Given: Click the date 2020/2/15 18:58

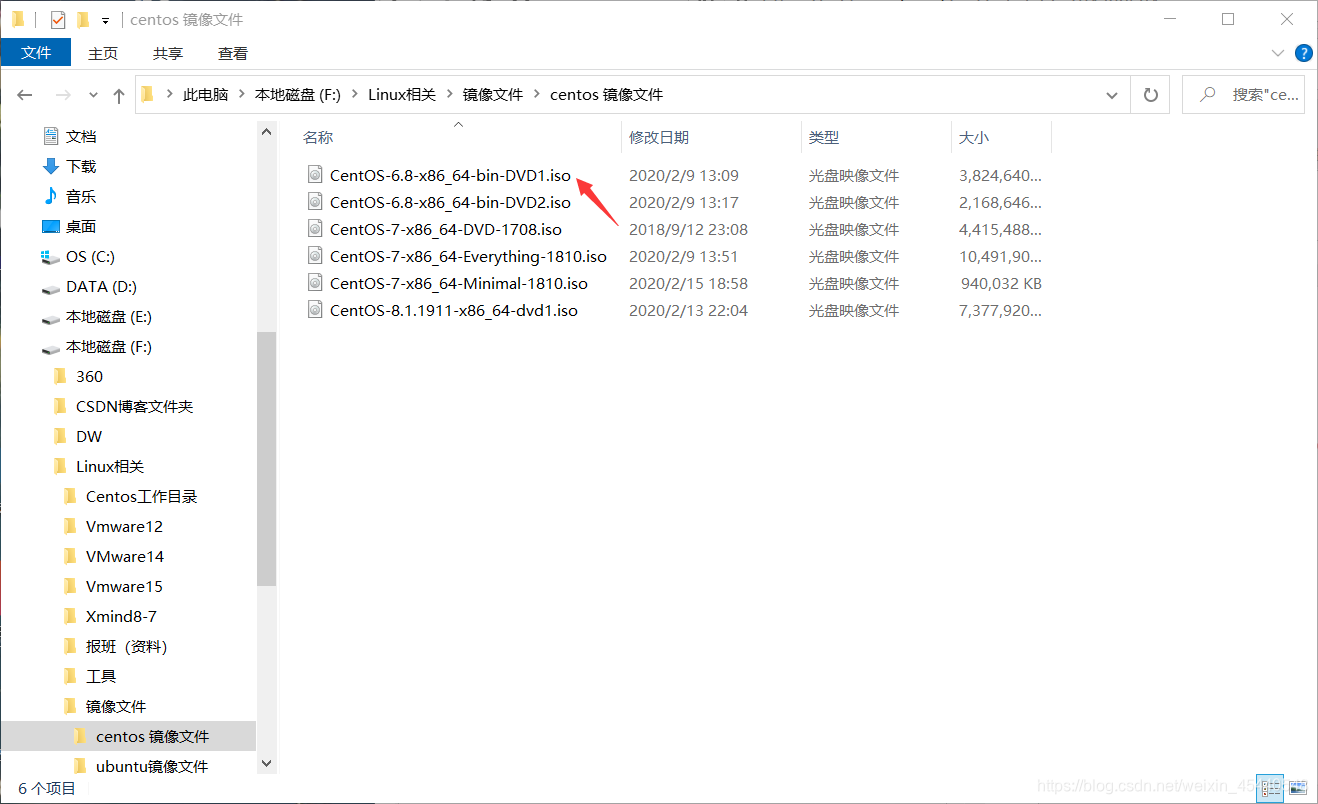Looking at the screenshot, I should [688, 284].
